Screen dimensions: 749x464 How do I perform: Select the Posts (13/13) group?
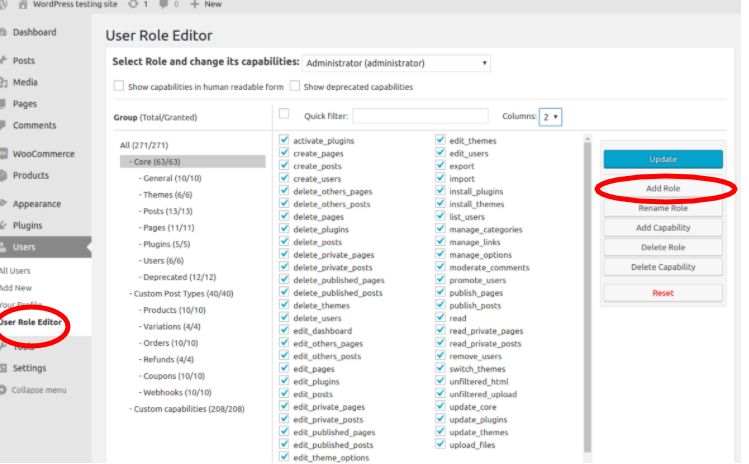168,211
